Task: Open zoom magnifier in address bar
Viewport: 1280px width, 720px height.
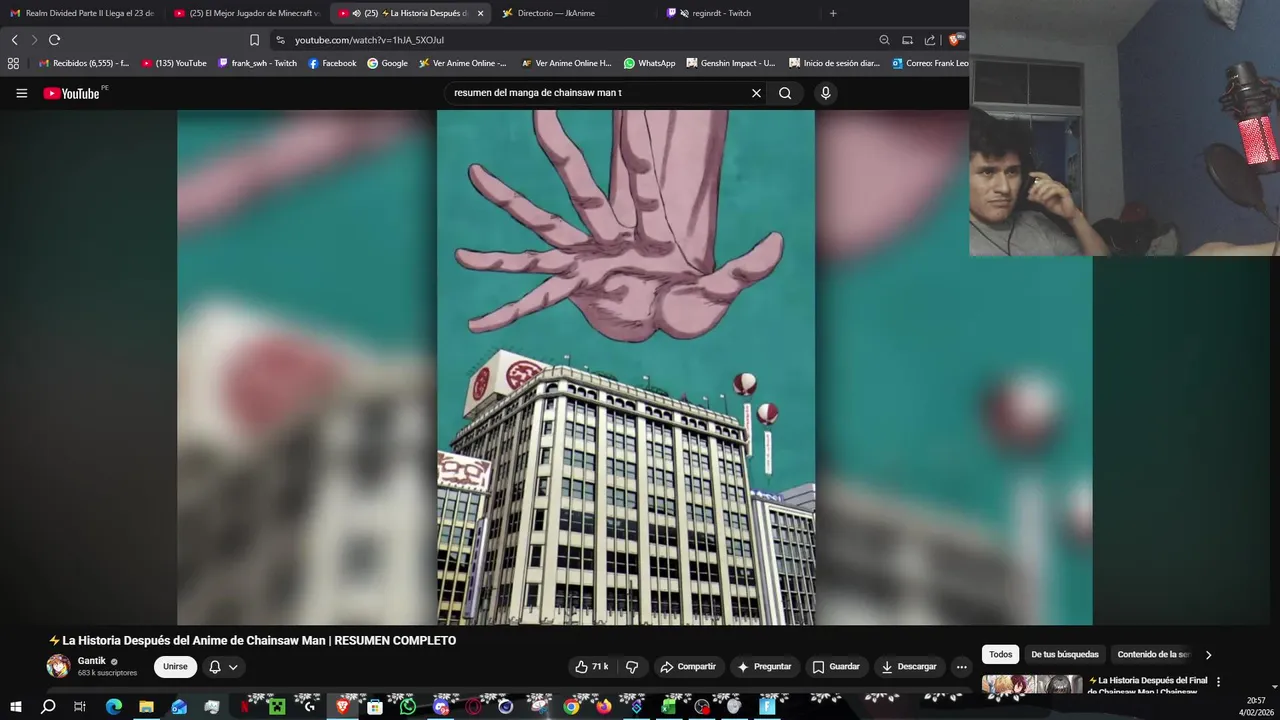Action: pyautogui.click(x=884, y=40)
